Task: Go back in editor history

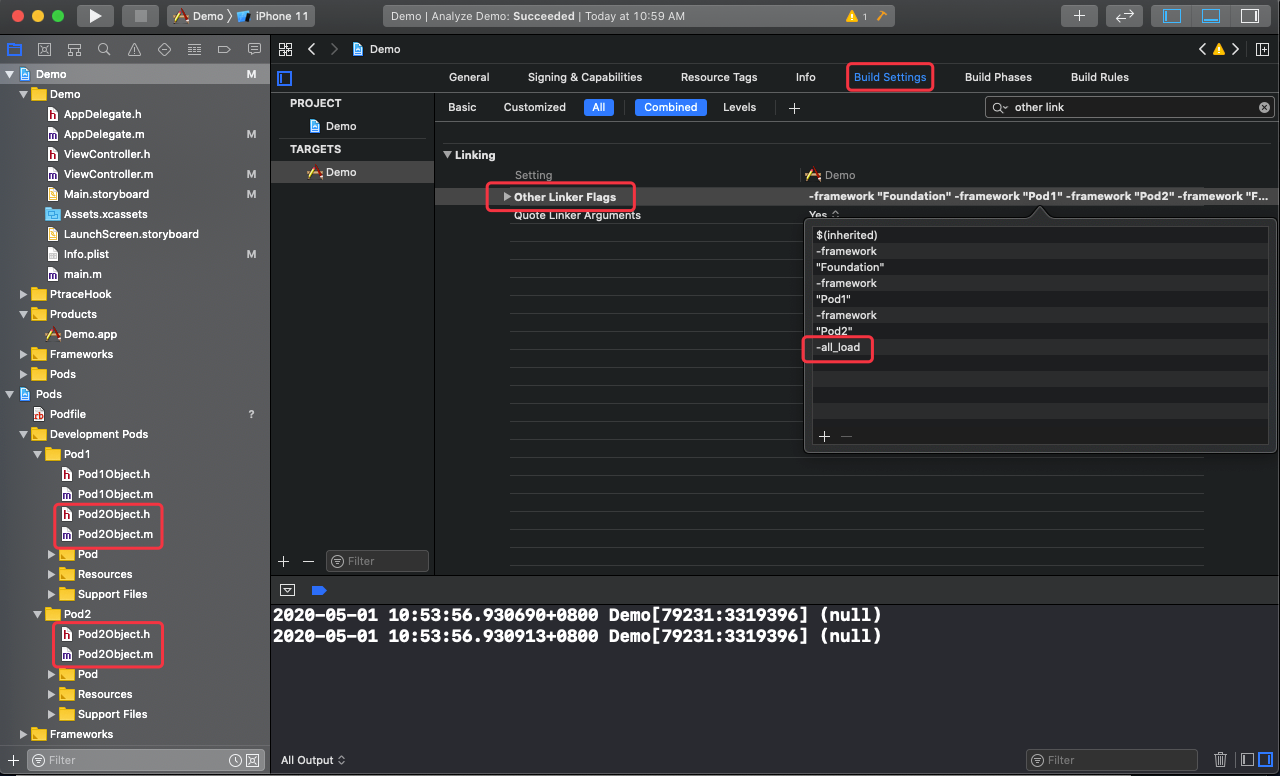Action: (x=312, y=49)
